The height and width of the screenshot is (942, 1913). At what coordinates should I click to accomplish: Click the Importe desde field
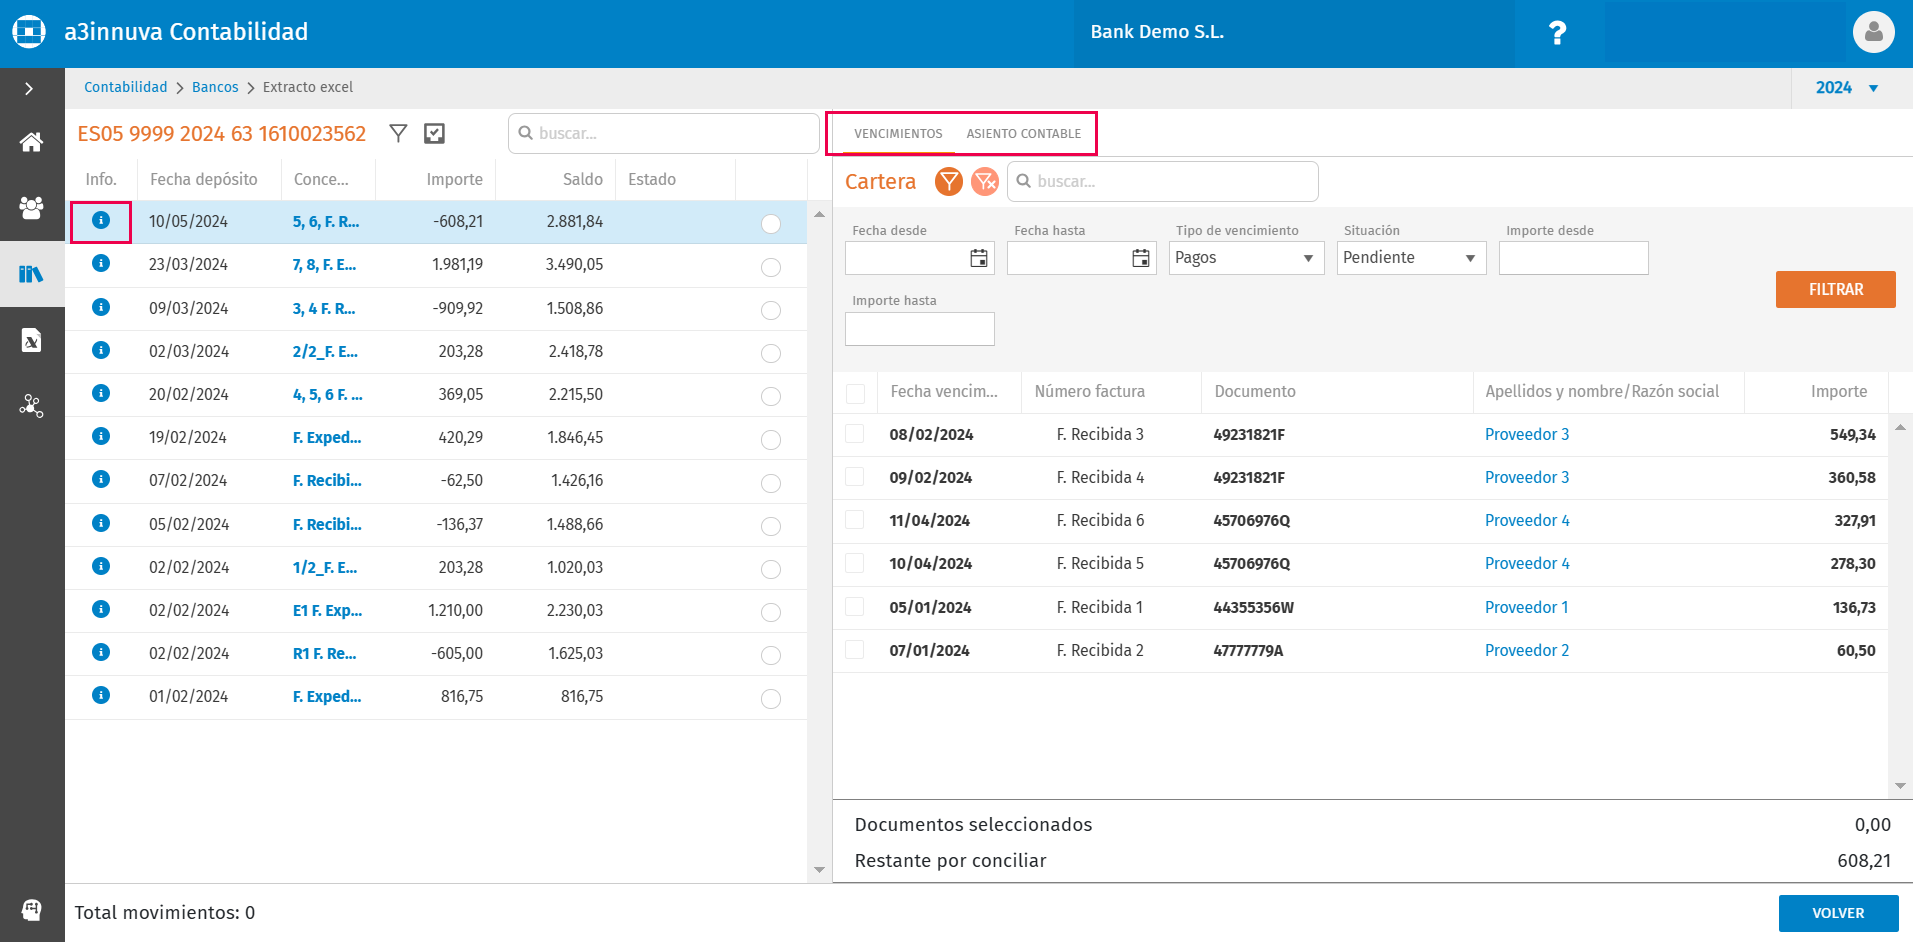coord(1573,258)
